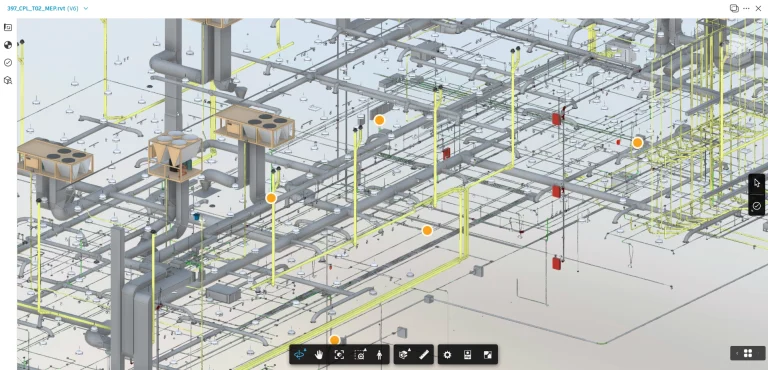
Task: Select the Measure ruler tool
Action: [x=424, y=355]
